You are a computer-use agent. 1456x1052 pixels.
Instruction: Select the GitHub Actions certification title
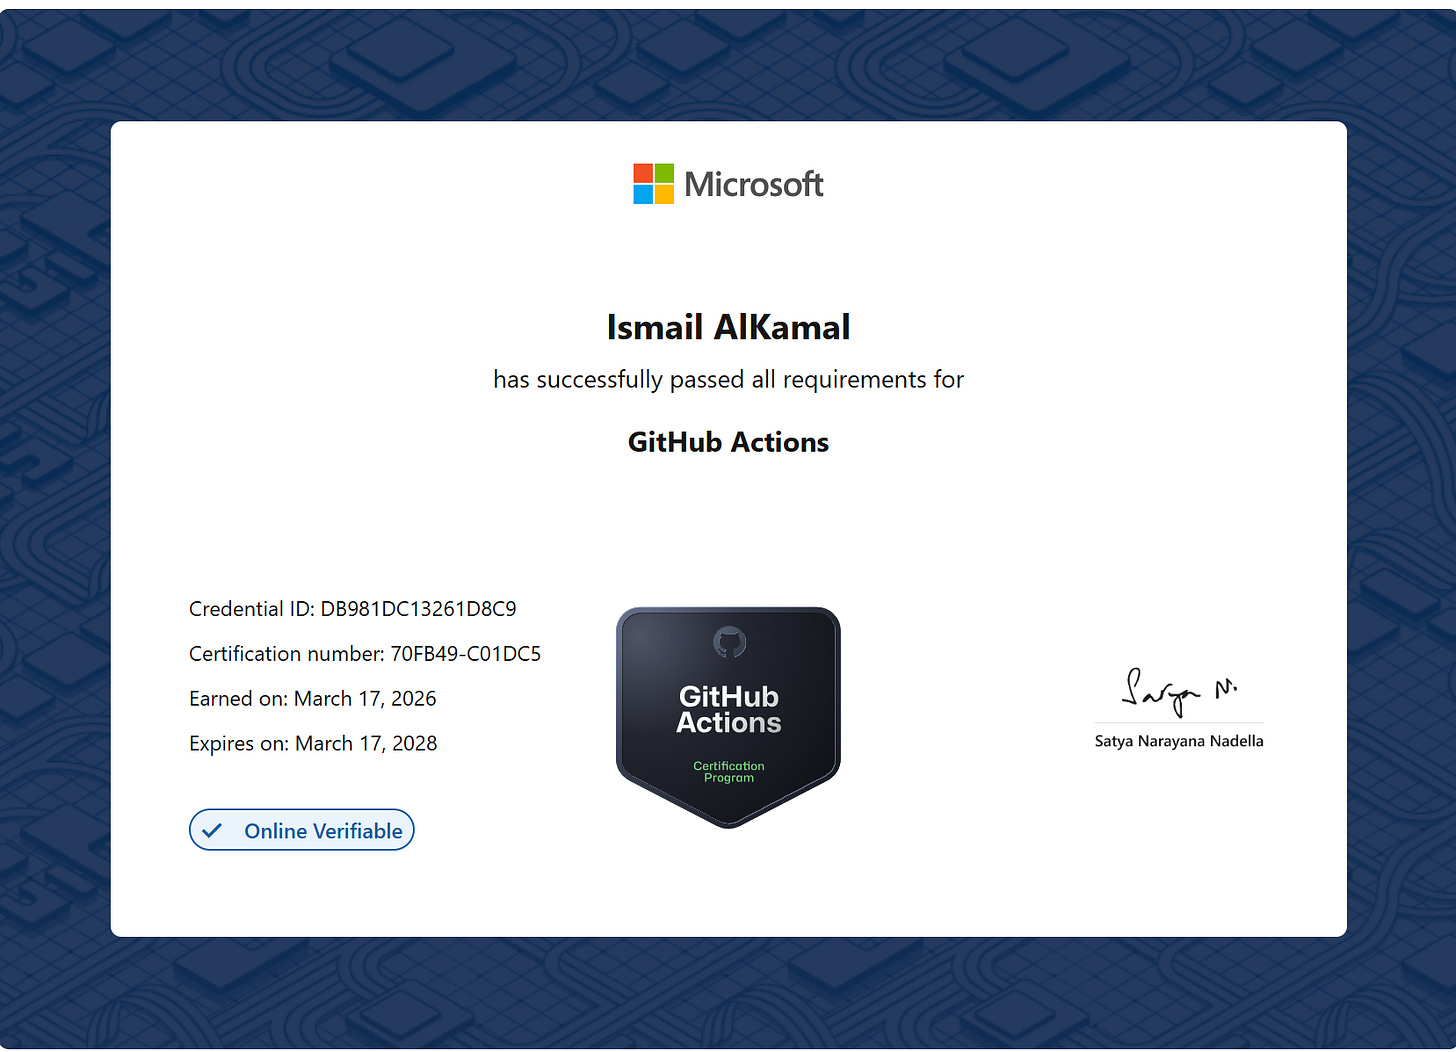click(x=728, y=442)
